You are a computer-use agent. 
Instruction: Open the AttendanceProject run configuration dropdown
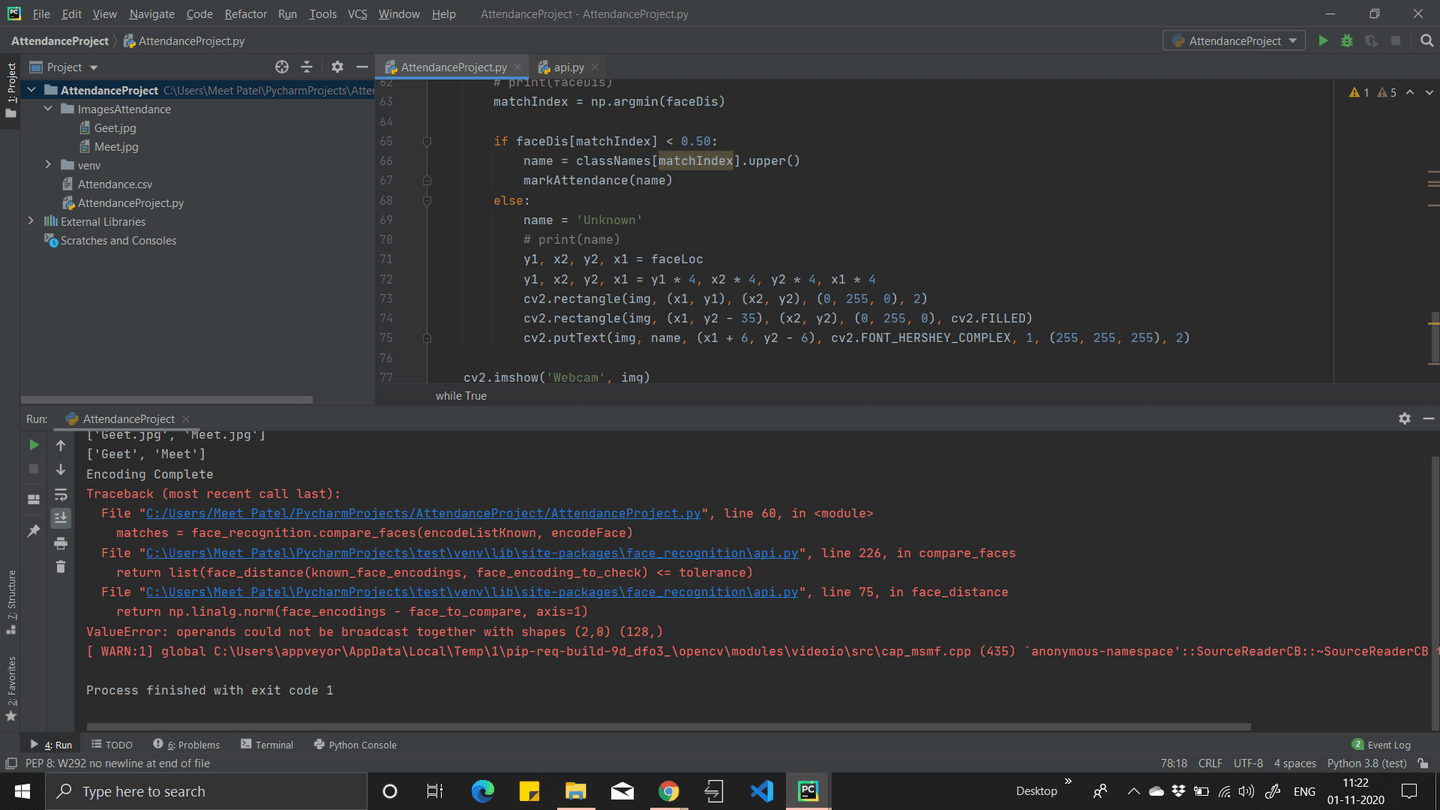1234,41
